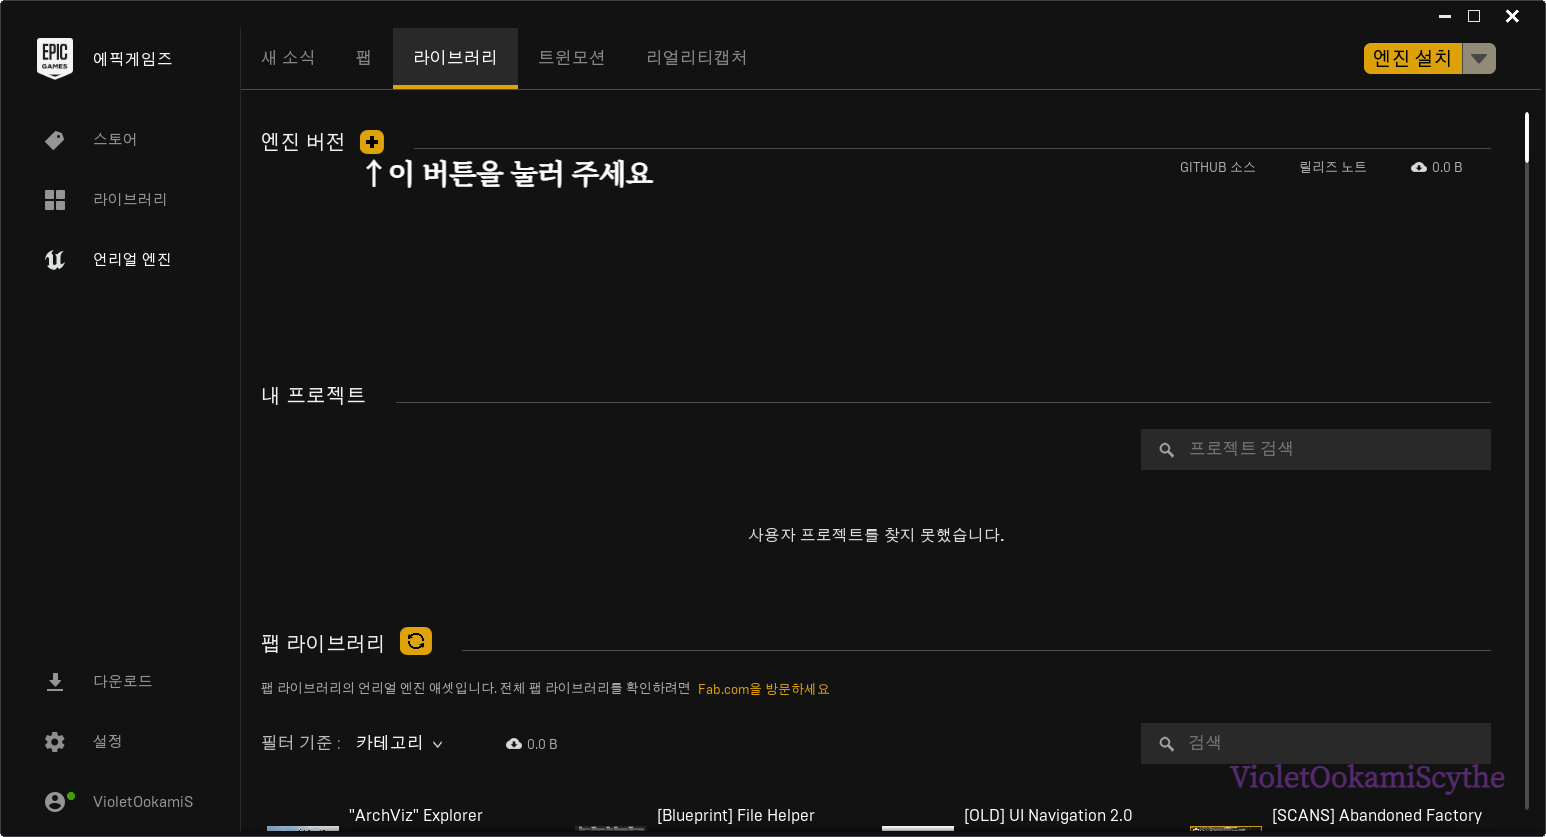The width and height of the screenshot is (1546, 837).
Task: Open the 설정 gear icon
Action: tap(55, 742)
